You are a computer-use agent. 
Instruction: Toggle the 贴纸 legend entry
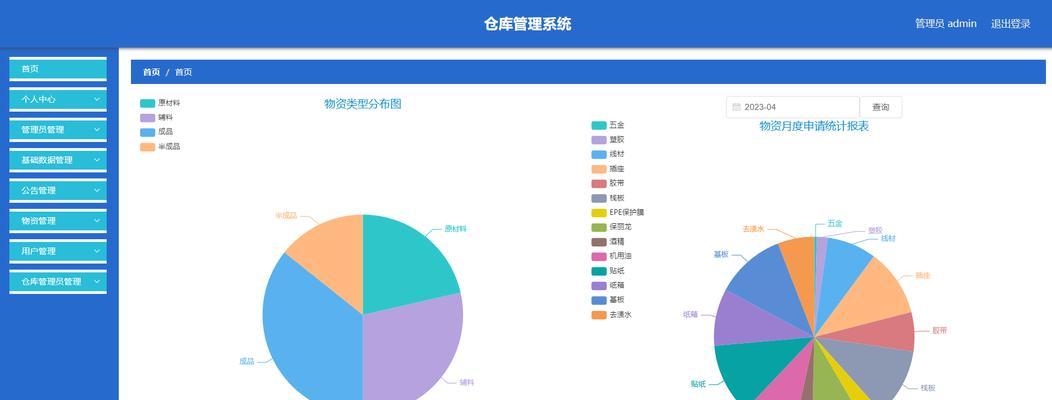point(608,271)
